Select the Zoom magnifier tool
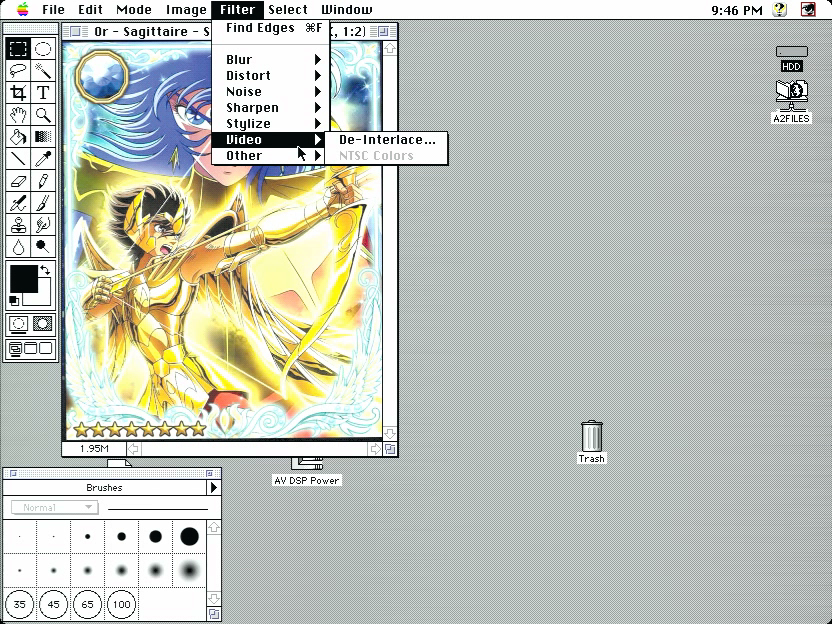The width and height of the screenshot is (832, 624). pyautogui.click(x=43, y=115)
